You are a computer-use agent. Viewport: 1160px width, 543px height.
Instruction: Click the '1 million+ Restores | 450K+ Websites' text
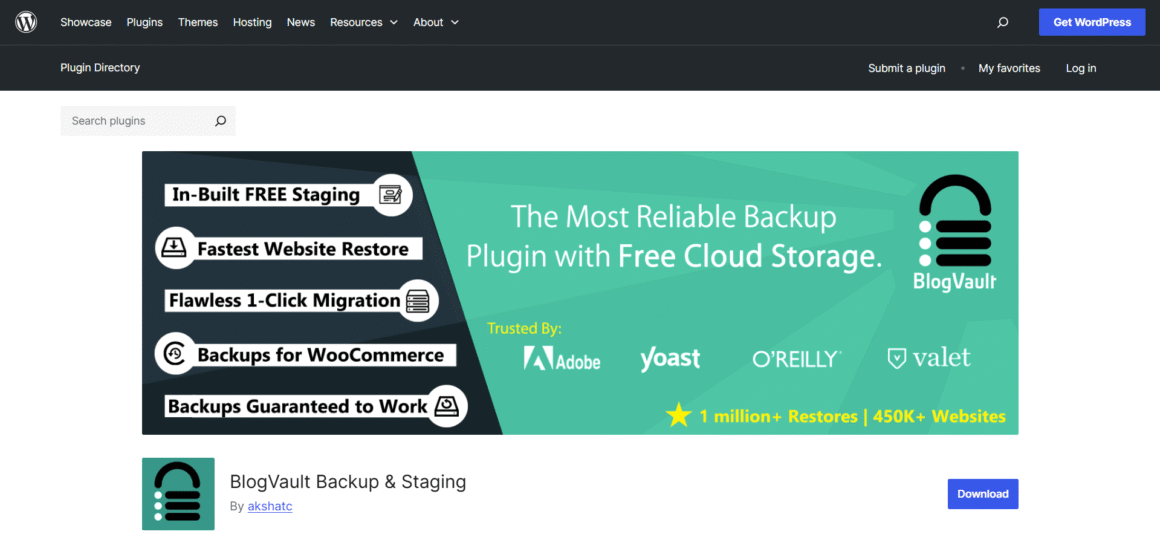pos(852,416)
